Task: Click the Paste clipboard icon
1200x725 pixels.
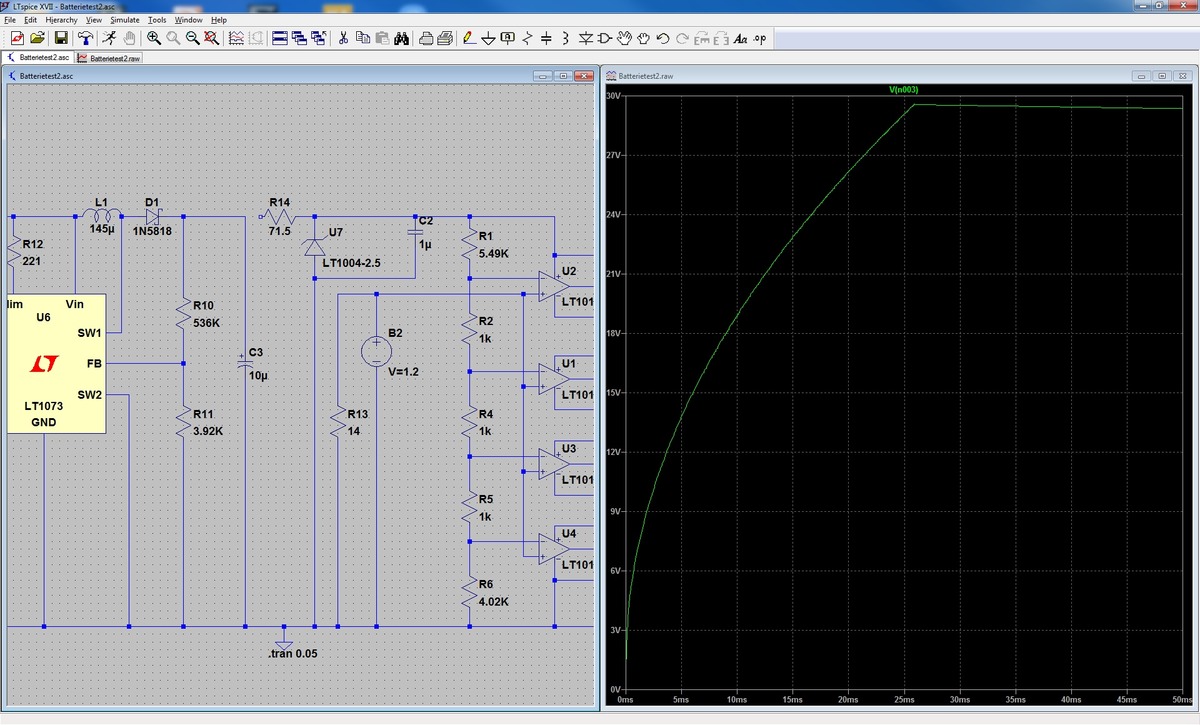Action: coord(381,38)
